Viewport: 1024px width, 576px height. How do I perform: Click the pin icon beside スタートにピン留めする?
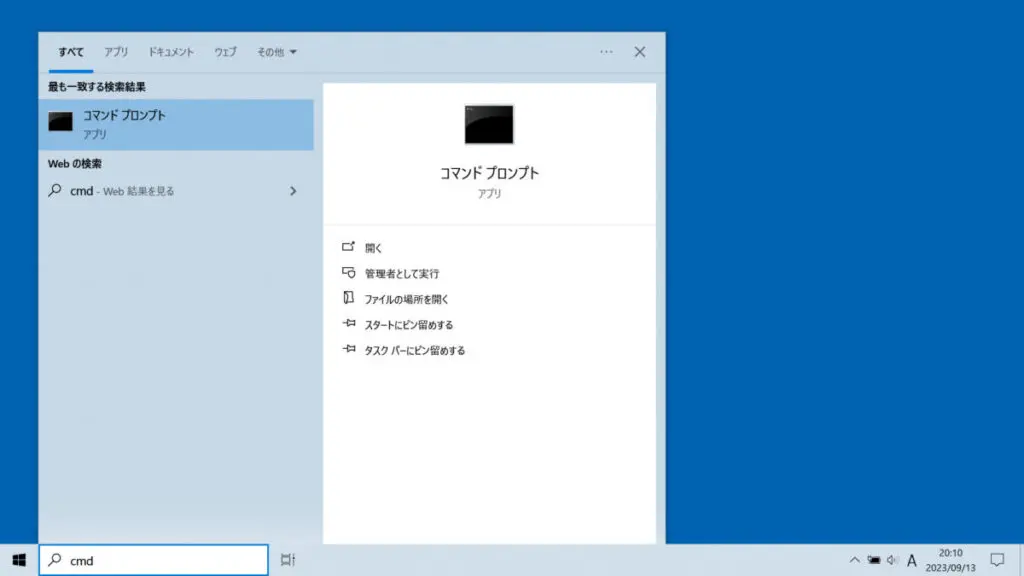349,323
